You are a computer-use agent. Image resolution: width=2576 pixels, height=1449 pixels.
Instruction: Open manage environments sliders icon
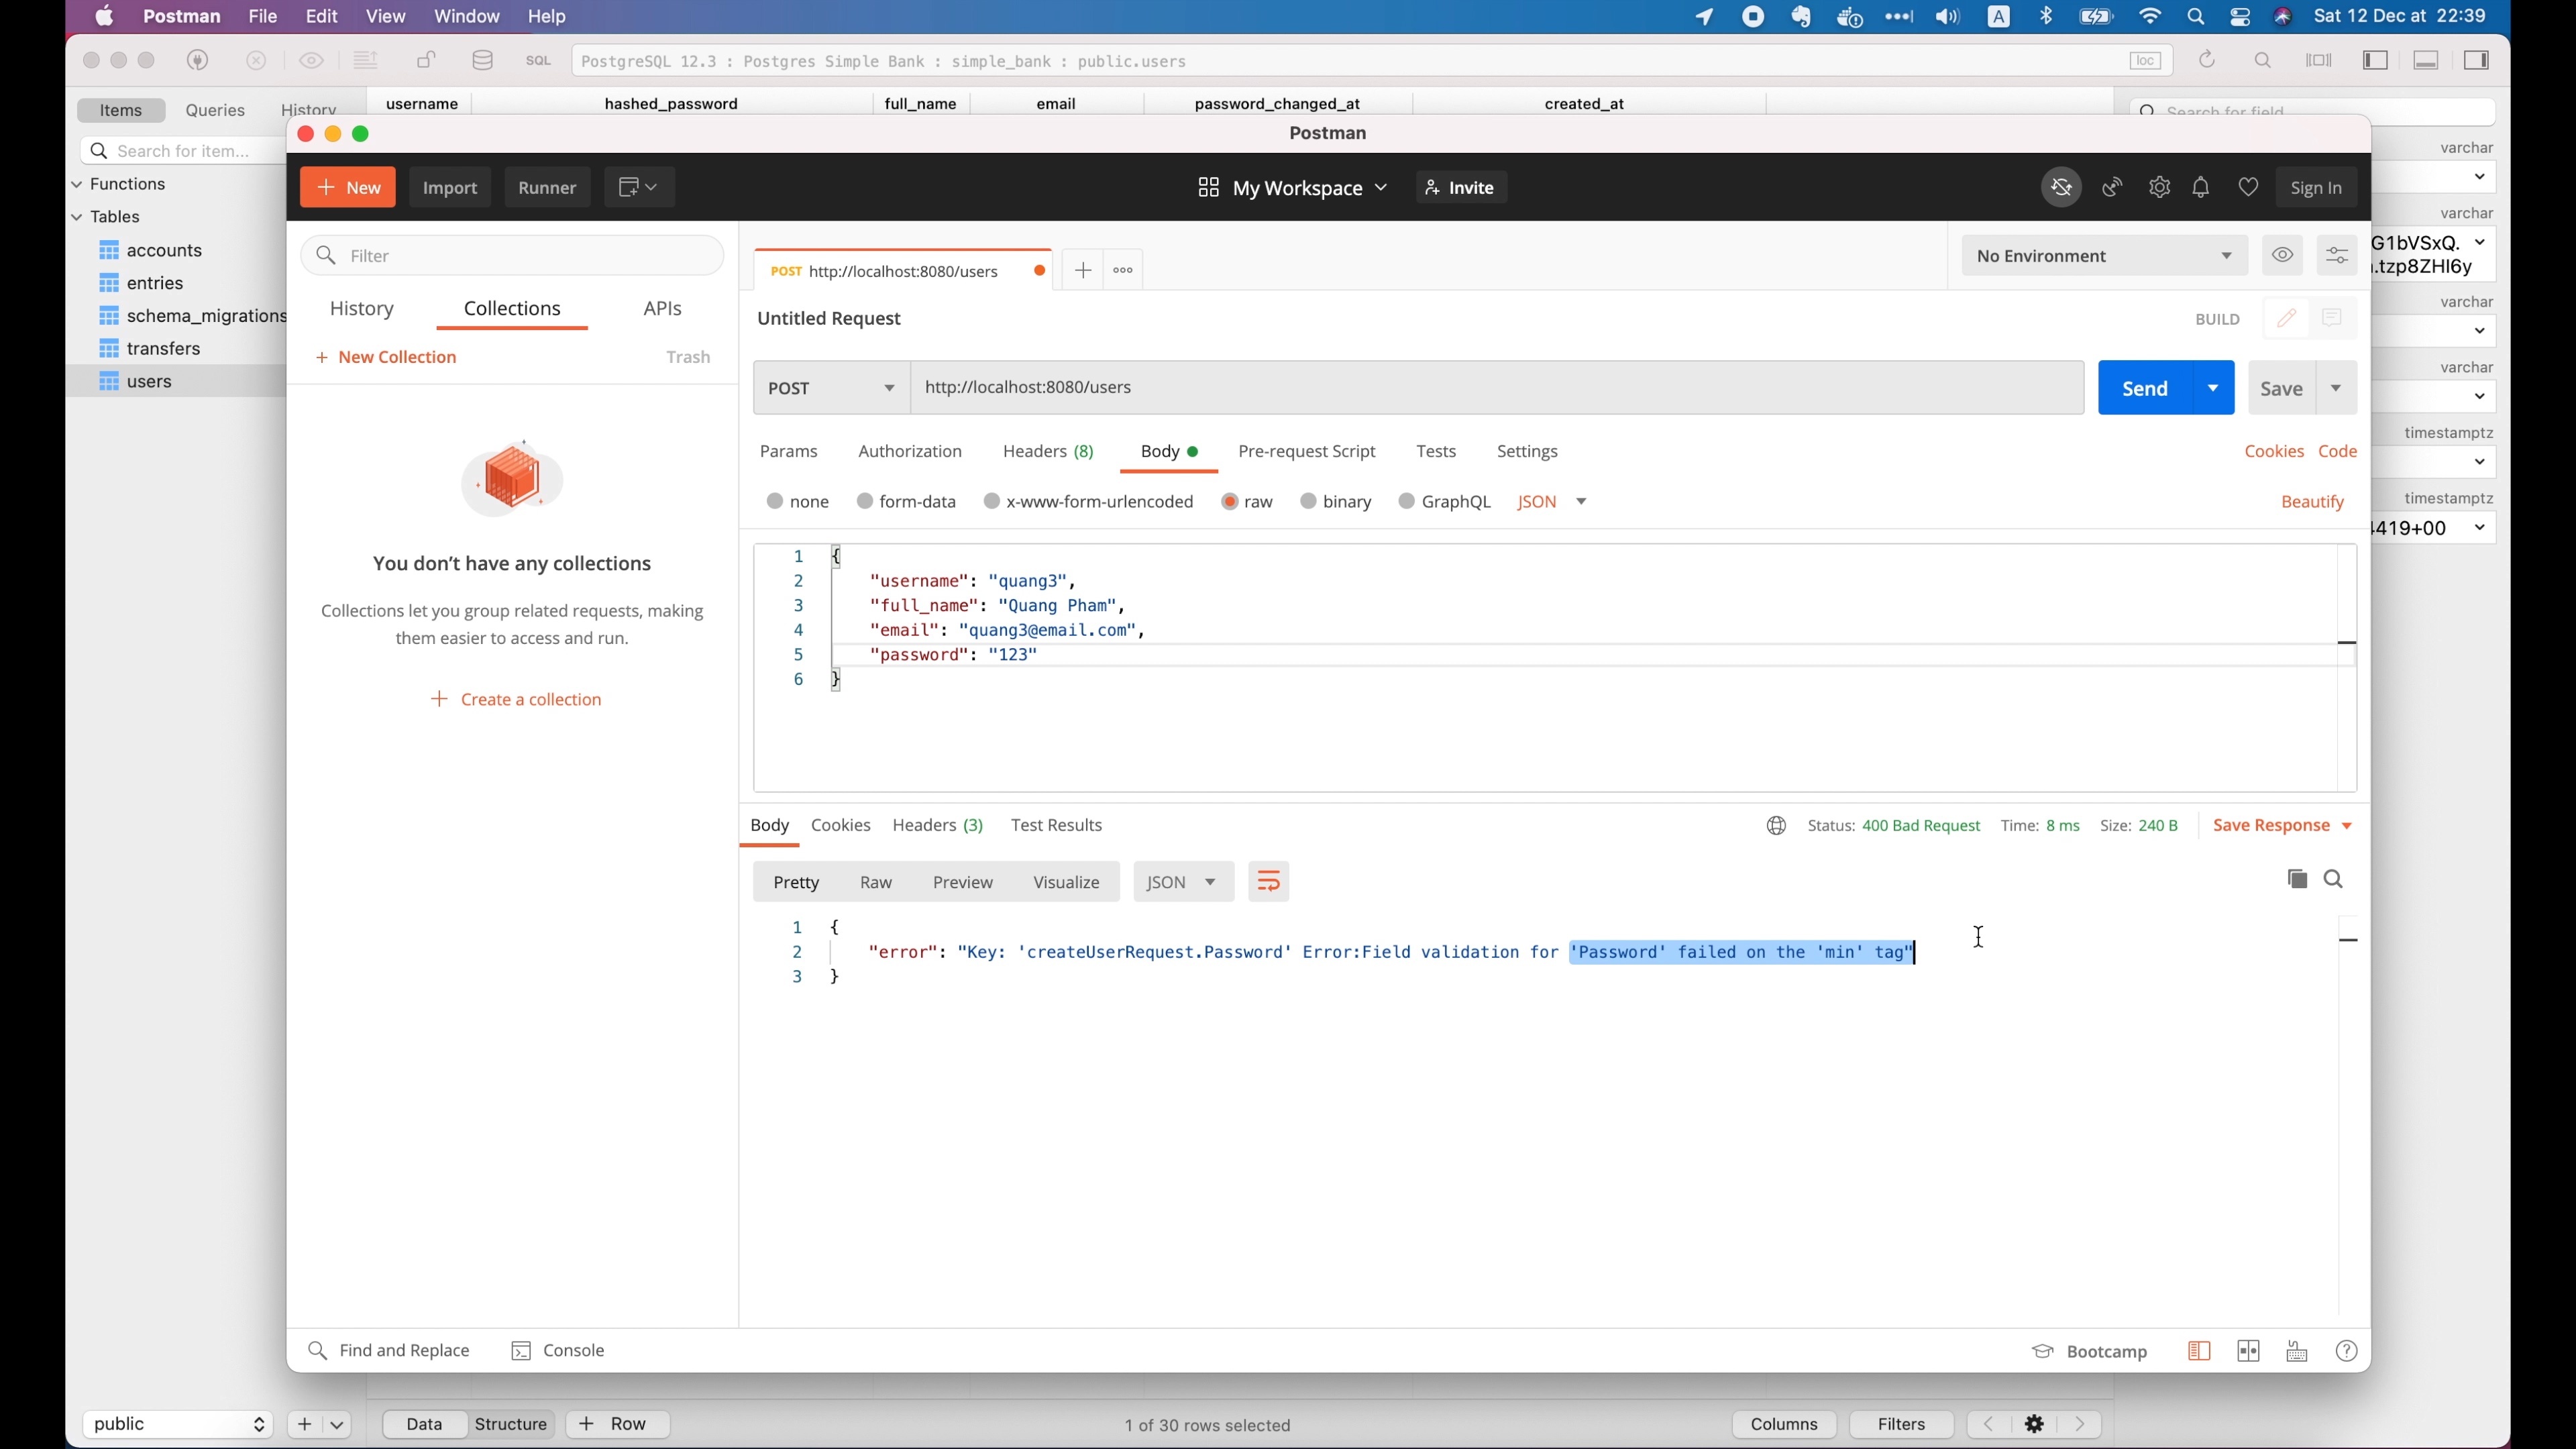[2337, 255]
